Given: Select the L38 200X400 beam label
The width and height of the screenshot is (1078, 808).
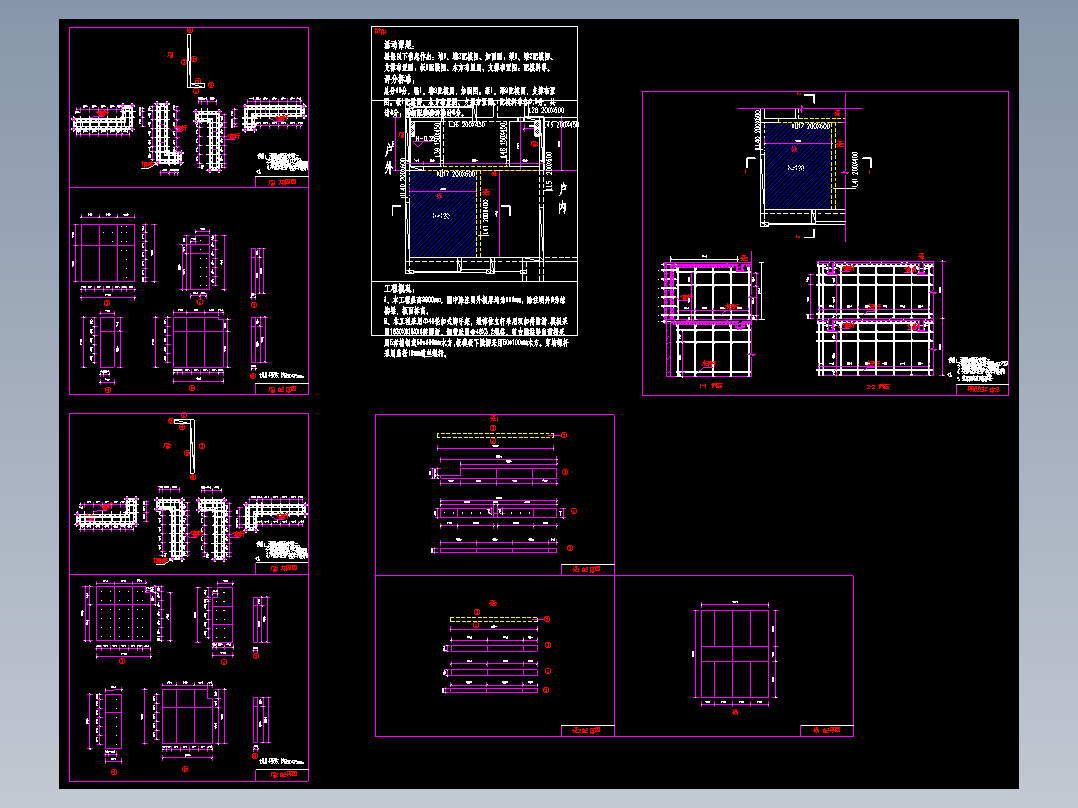Looking at the screenshot, I should pos(547,110).
